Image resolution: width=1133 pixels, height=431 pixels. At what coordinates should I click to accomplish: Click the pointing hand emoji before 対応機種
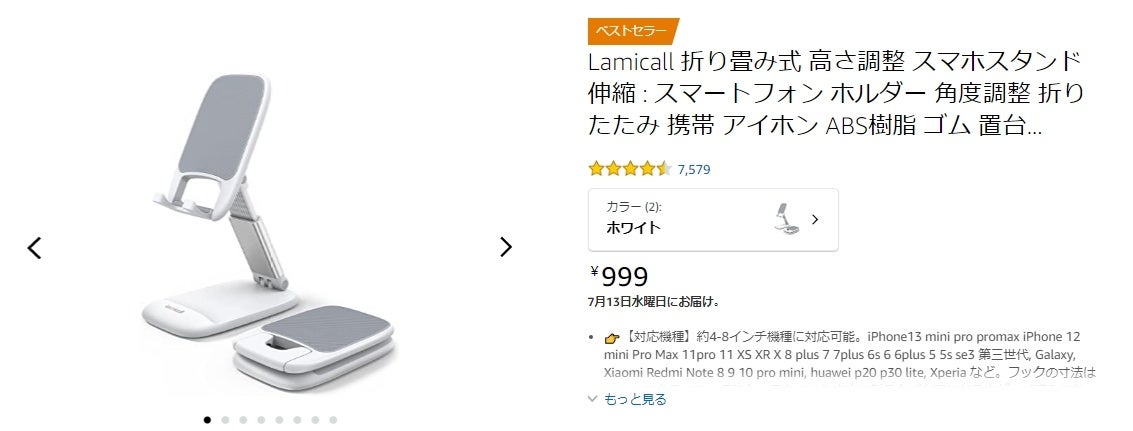point(612,337)
